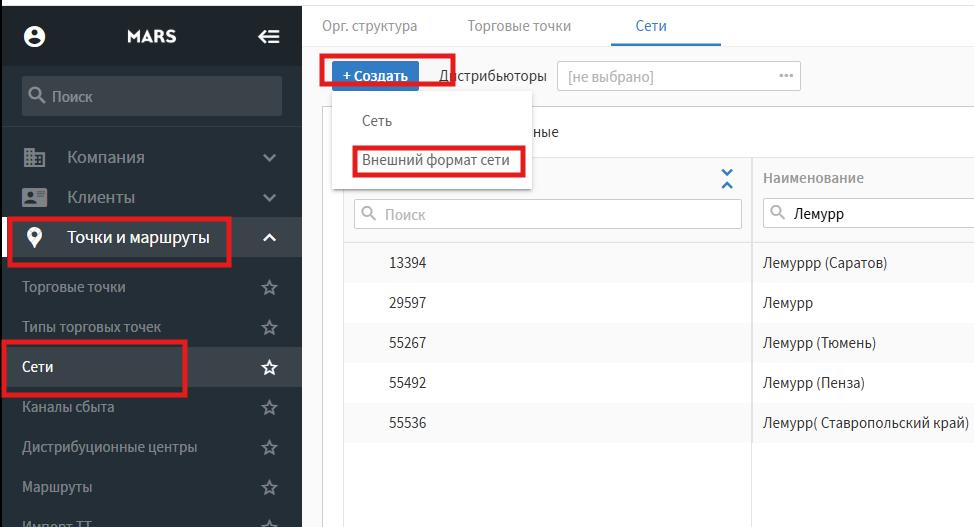The width and height of the screenshot is (974, 527).
Task: Open row Лемурр (Саратов)
Action: click(824, 263)
